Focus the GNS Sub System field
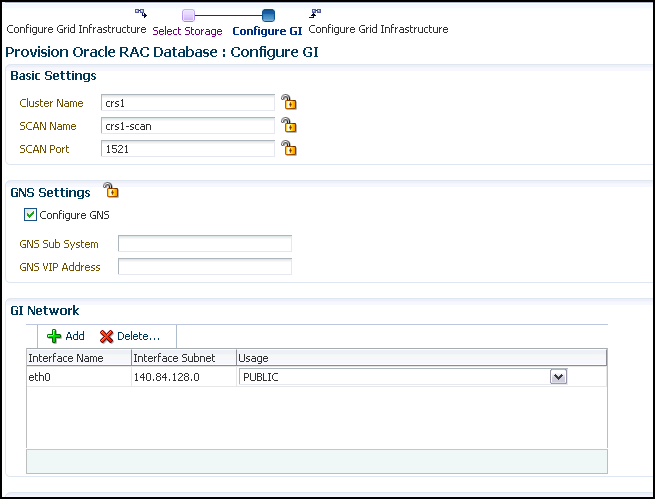Screen dimensions: 655x499 (x=205, y=243)
